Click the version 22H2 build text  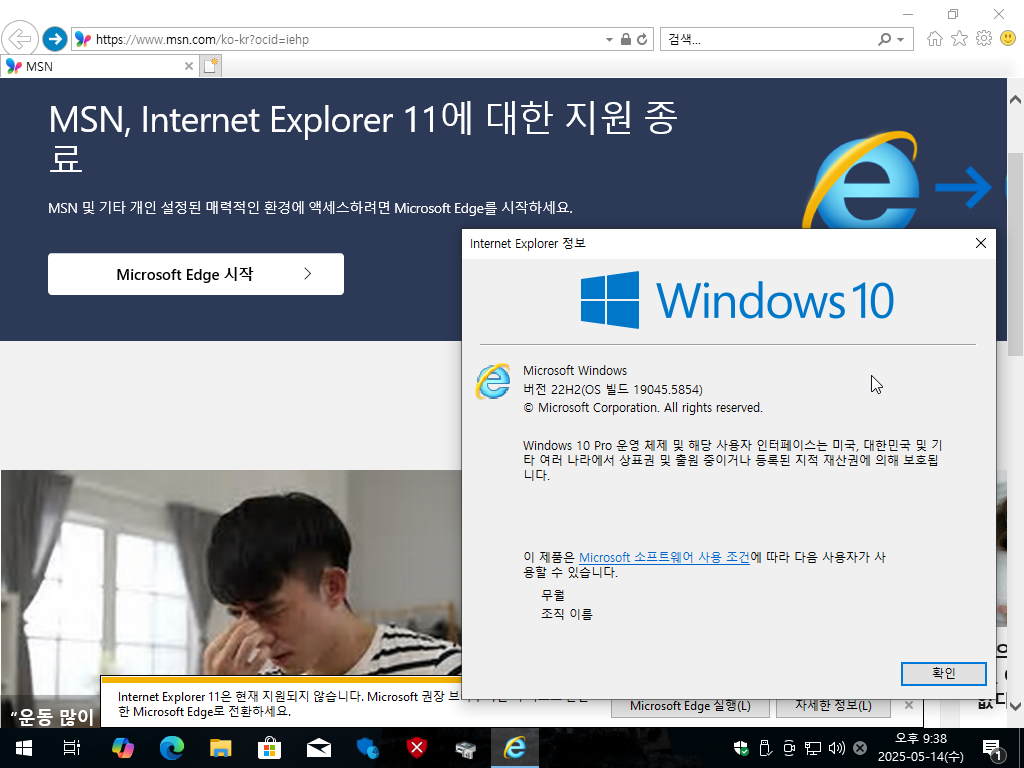[x=613, y=389]
